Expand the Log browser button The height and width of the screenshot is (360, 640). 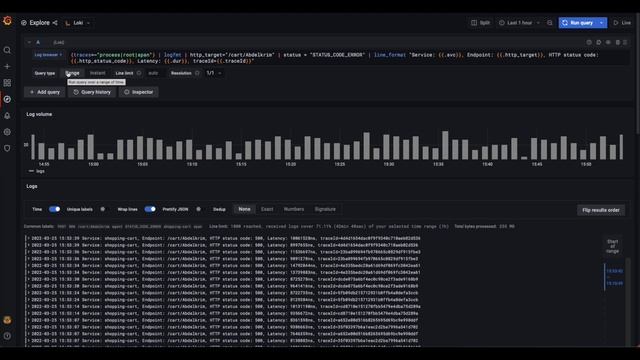tap(48, 55)
